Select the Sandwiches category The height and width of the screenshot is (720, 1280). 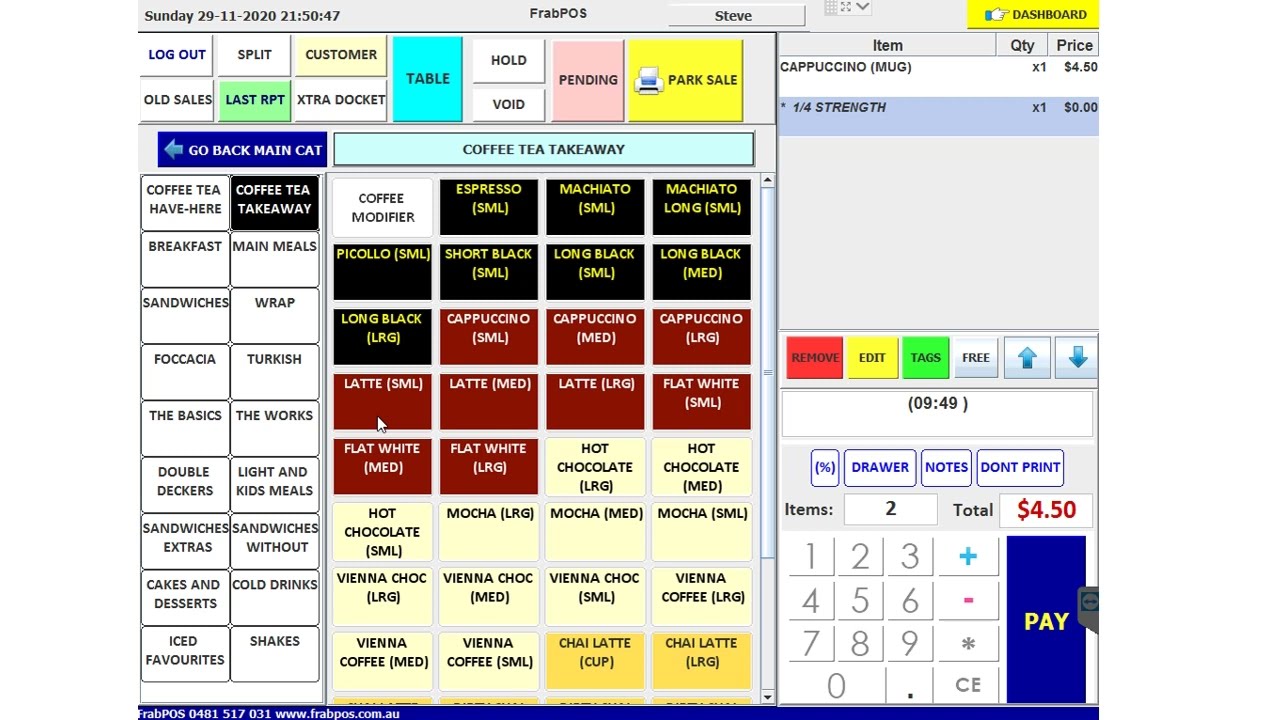185,315
